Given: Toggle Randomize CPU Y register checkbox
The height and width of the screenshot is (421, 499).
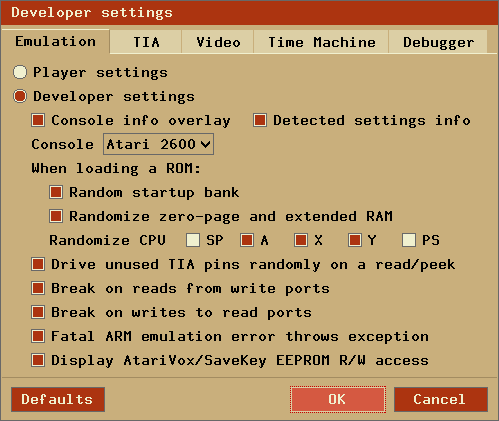Looking at the screenshot, I should (x=355, y=240).
